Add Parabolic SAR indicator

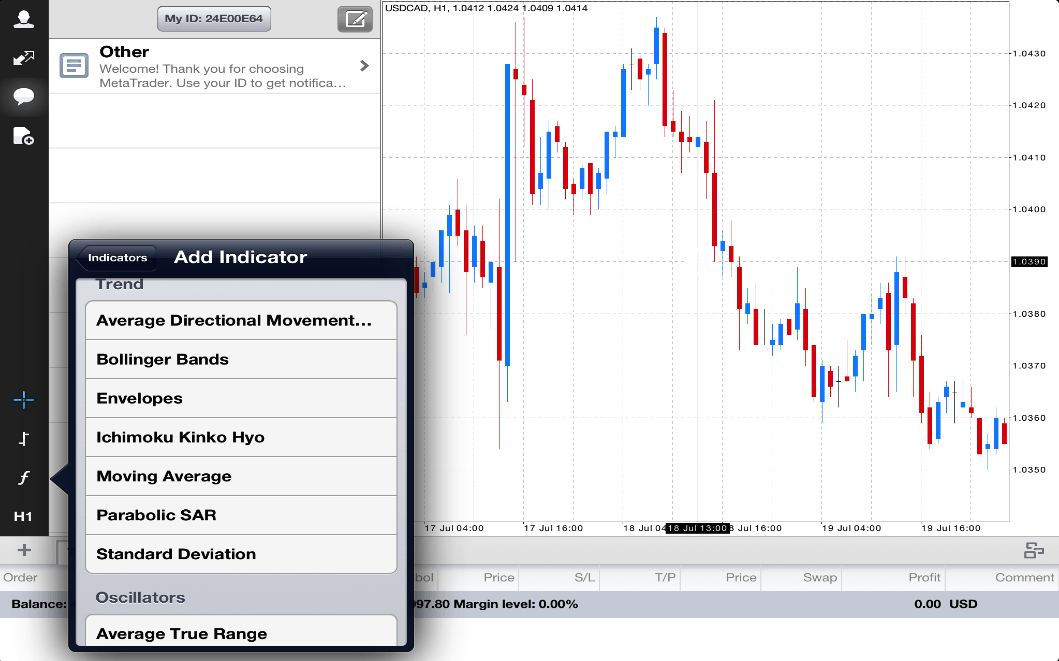point(241,515)
